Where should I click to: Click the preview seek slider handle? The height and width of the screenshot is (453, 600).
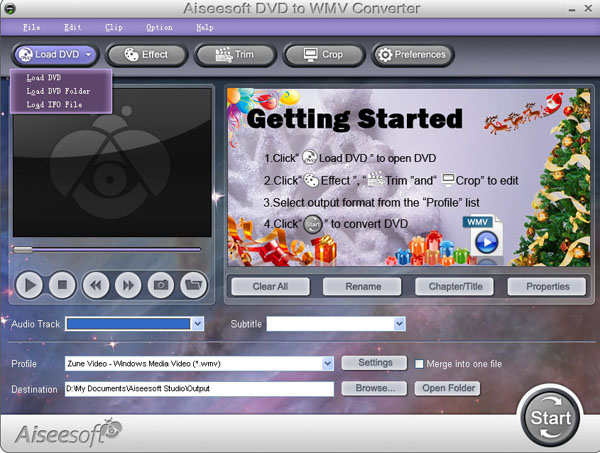pyautogui.click(x=23, y=250)
